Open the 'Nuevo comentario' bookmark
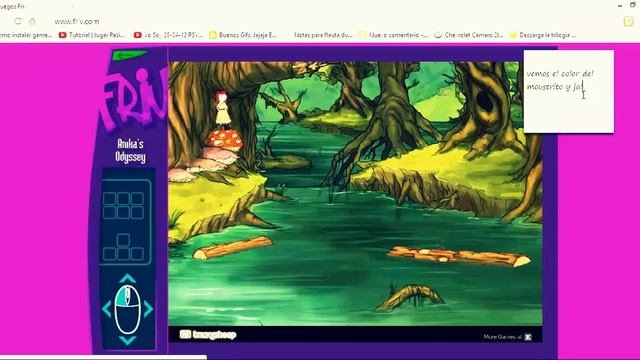Viewport: 640px width, 360px height. pos(393,35)
